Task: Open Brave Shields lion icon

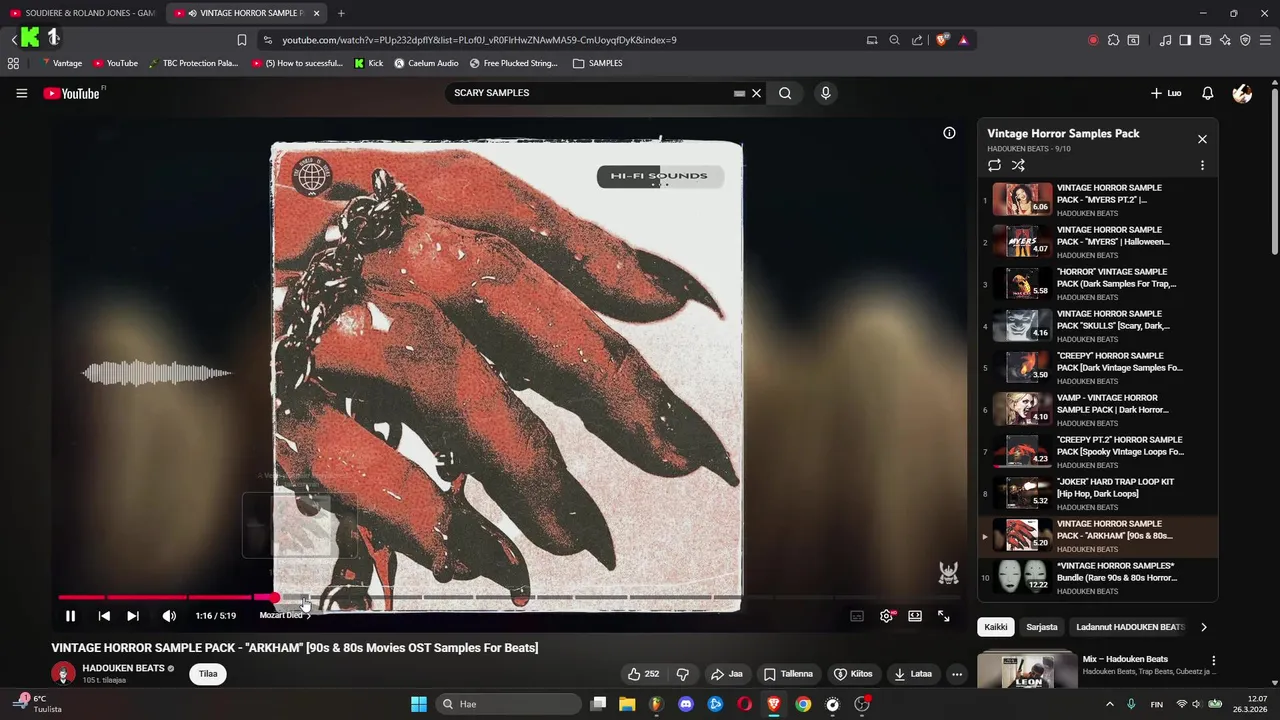Action: pos(942,40)
